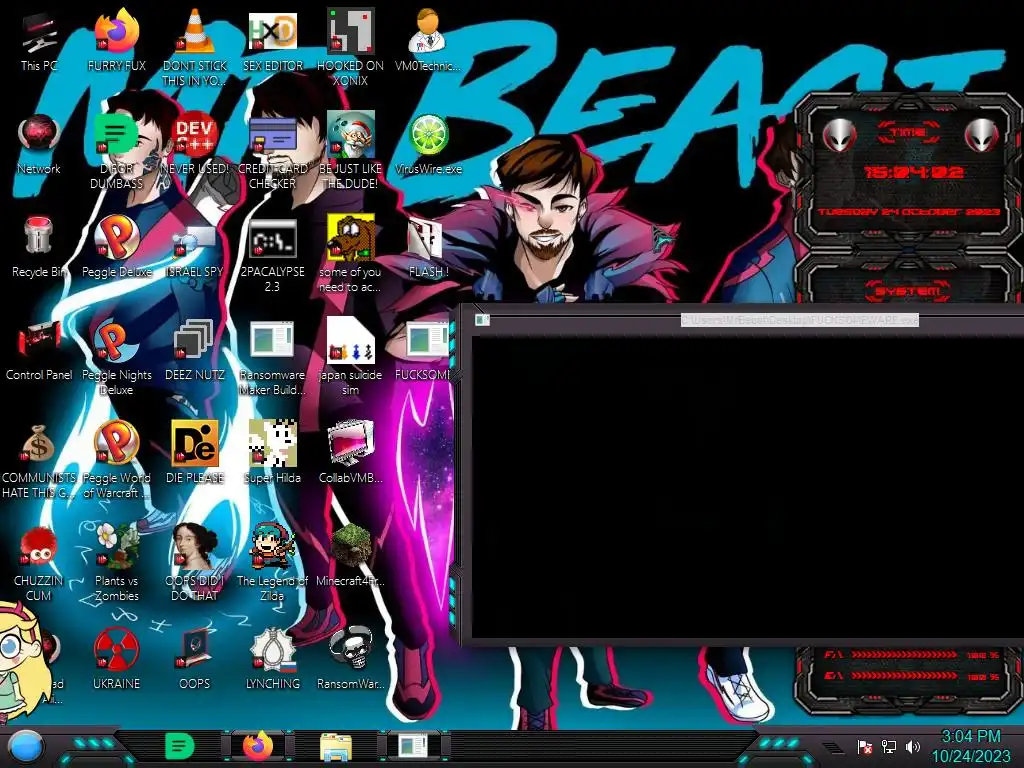Launch the Super Hilda game icon
Image resolution: width=1024 pixels, height=768 pixels.
(x=272, y=444)
